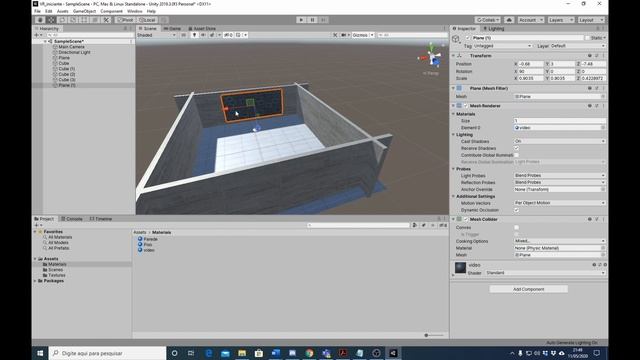Open the custom editor tools icon

106,20
